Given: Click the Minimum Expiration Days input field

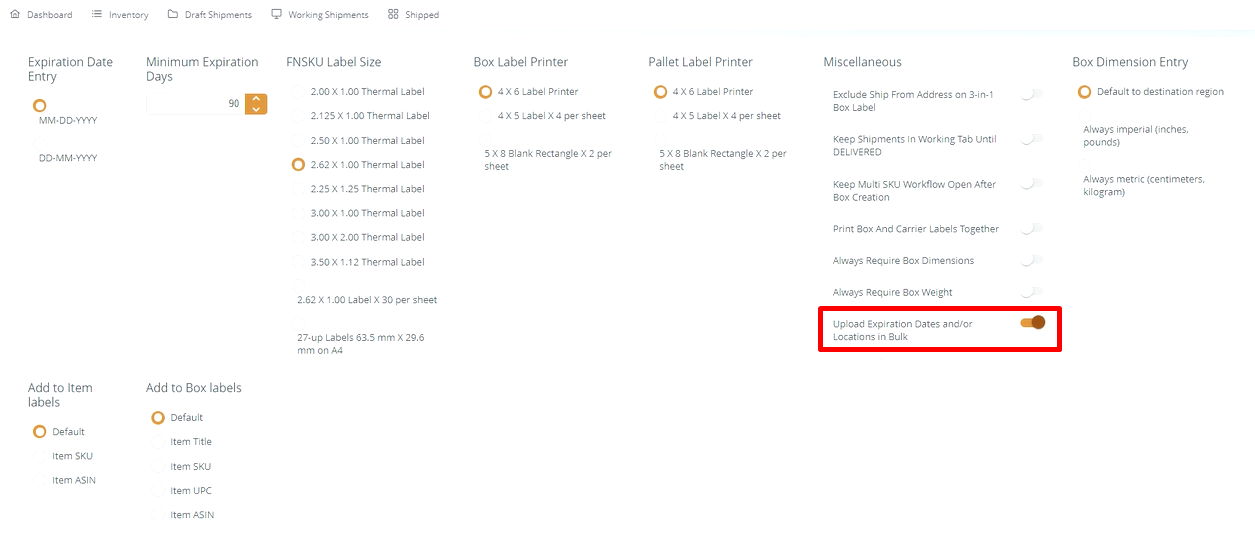Looking at the screenshot, I should tap(194, 103).
